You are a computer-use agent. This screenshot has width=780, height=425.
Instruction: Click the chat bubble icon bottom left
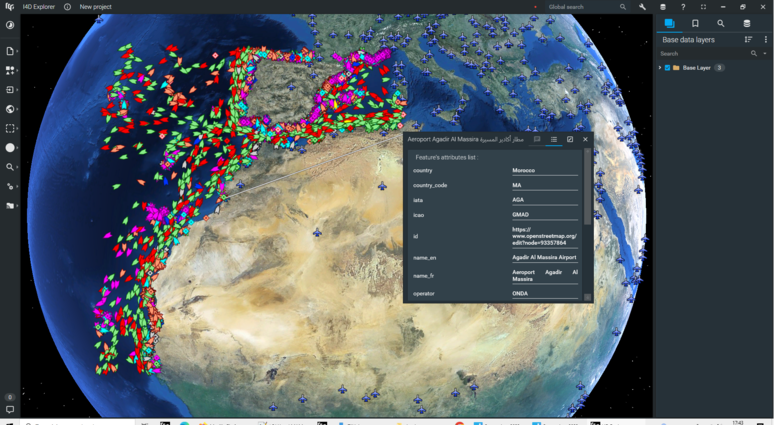(9, 410)
